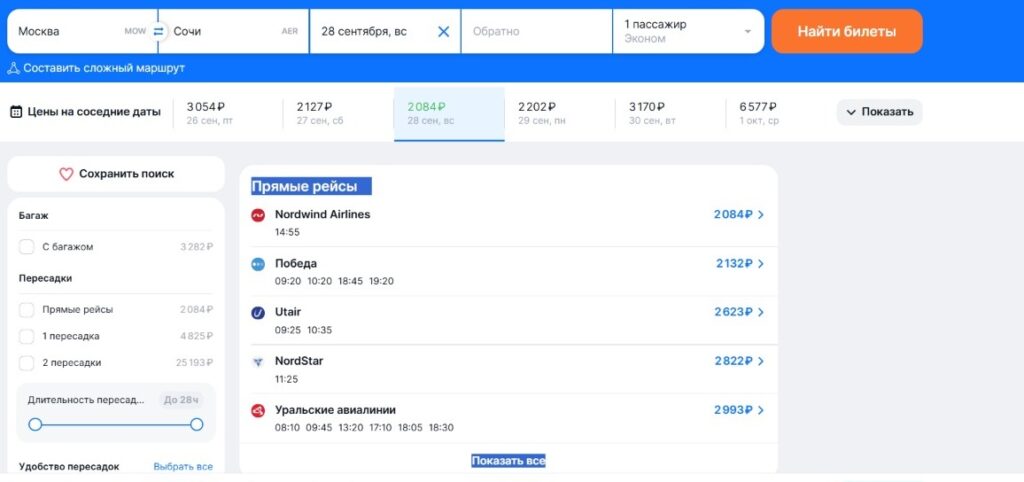Open Победа chevron at 2132₽
The width and height of the screenshot is (1024, 482).
[x=761, y=263]
